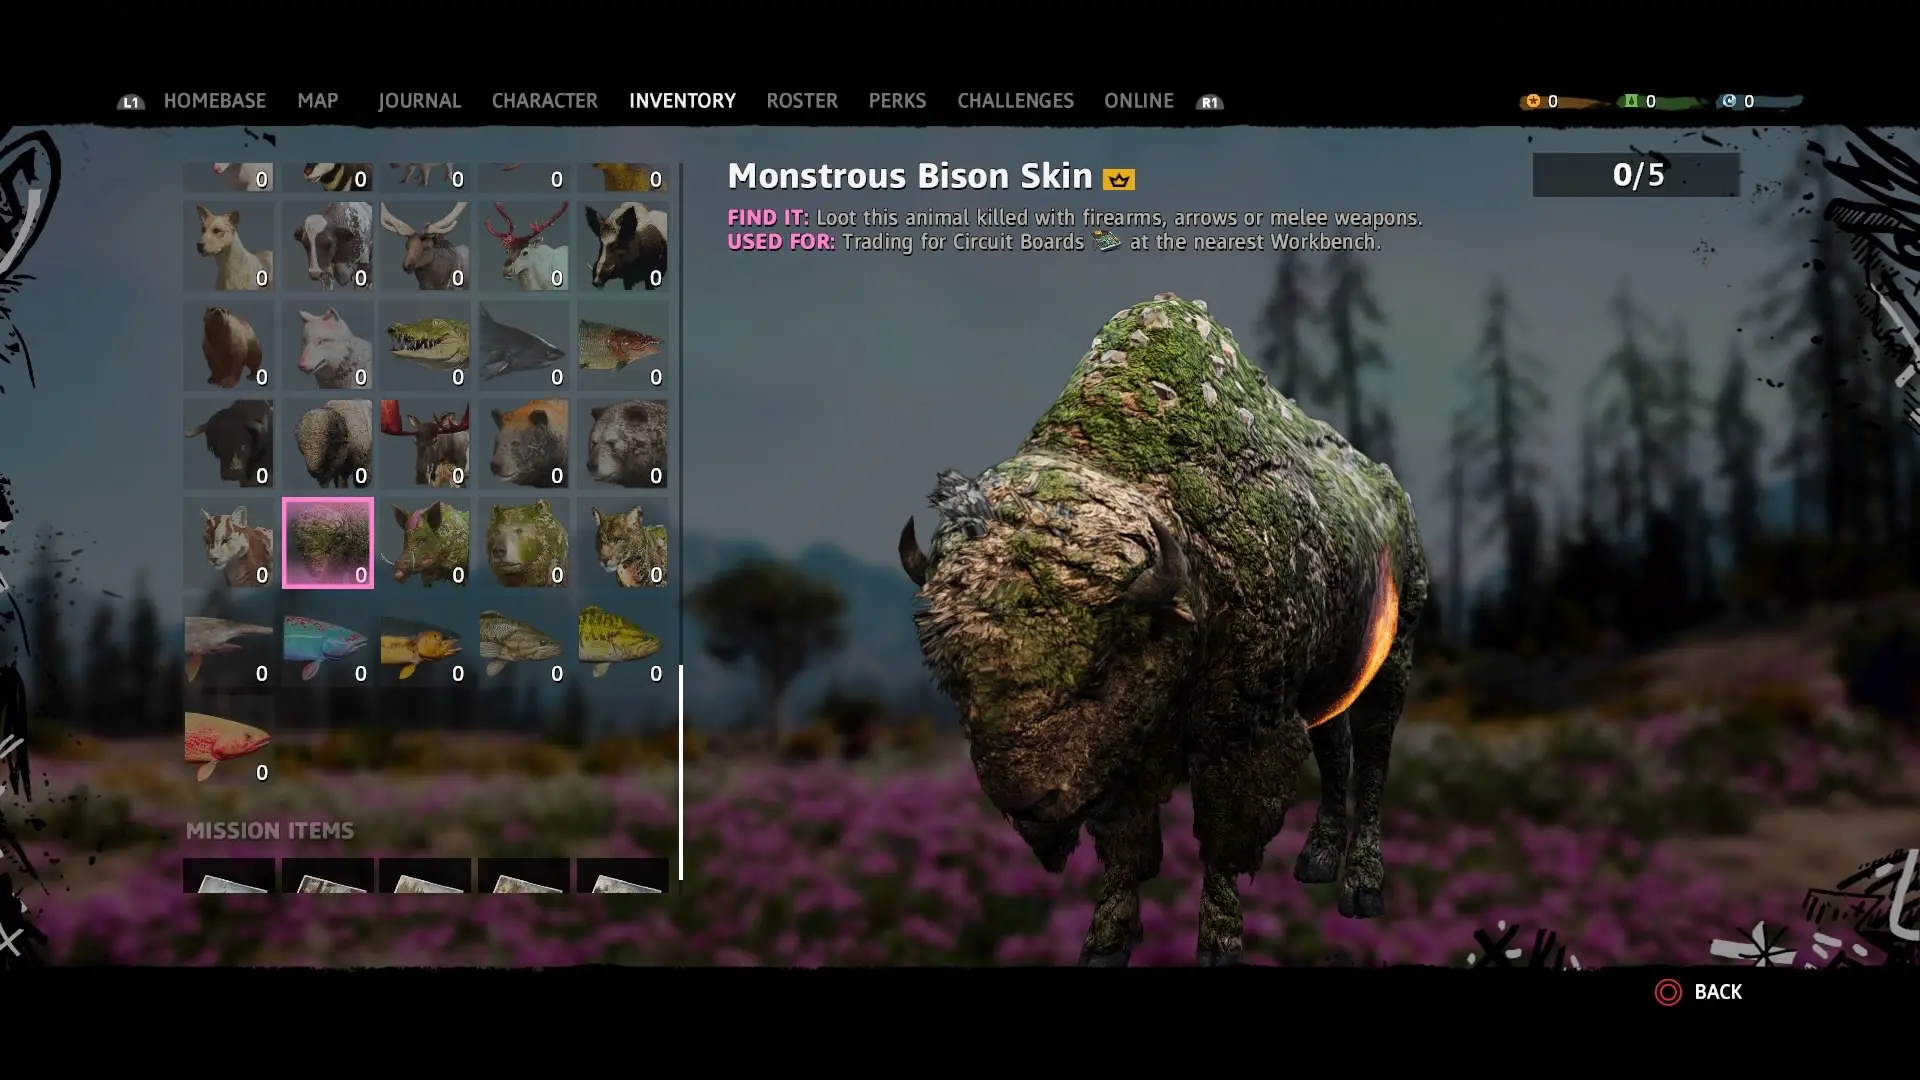The image size is (1920, 1080).
Task: Select the tan cougar skin item
Action: (x=229, y=246)
